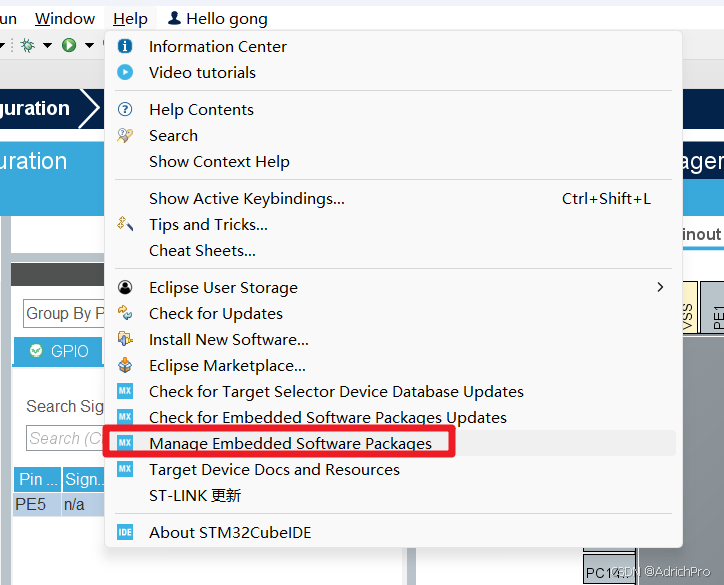Click MX icon beside Check for Embedded Software Packages Updates
This screenshot has width=724, height=585.
(125, 417)
